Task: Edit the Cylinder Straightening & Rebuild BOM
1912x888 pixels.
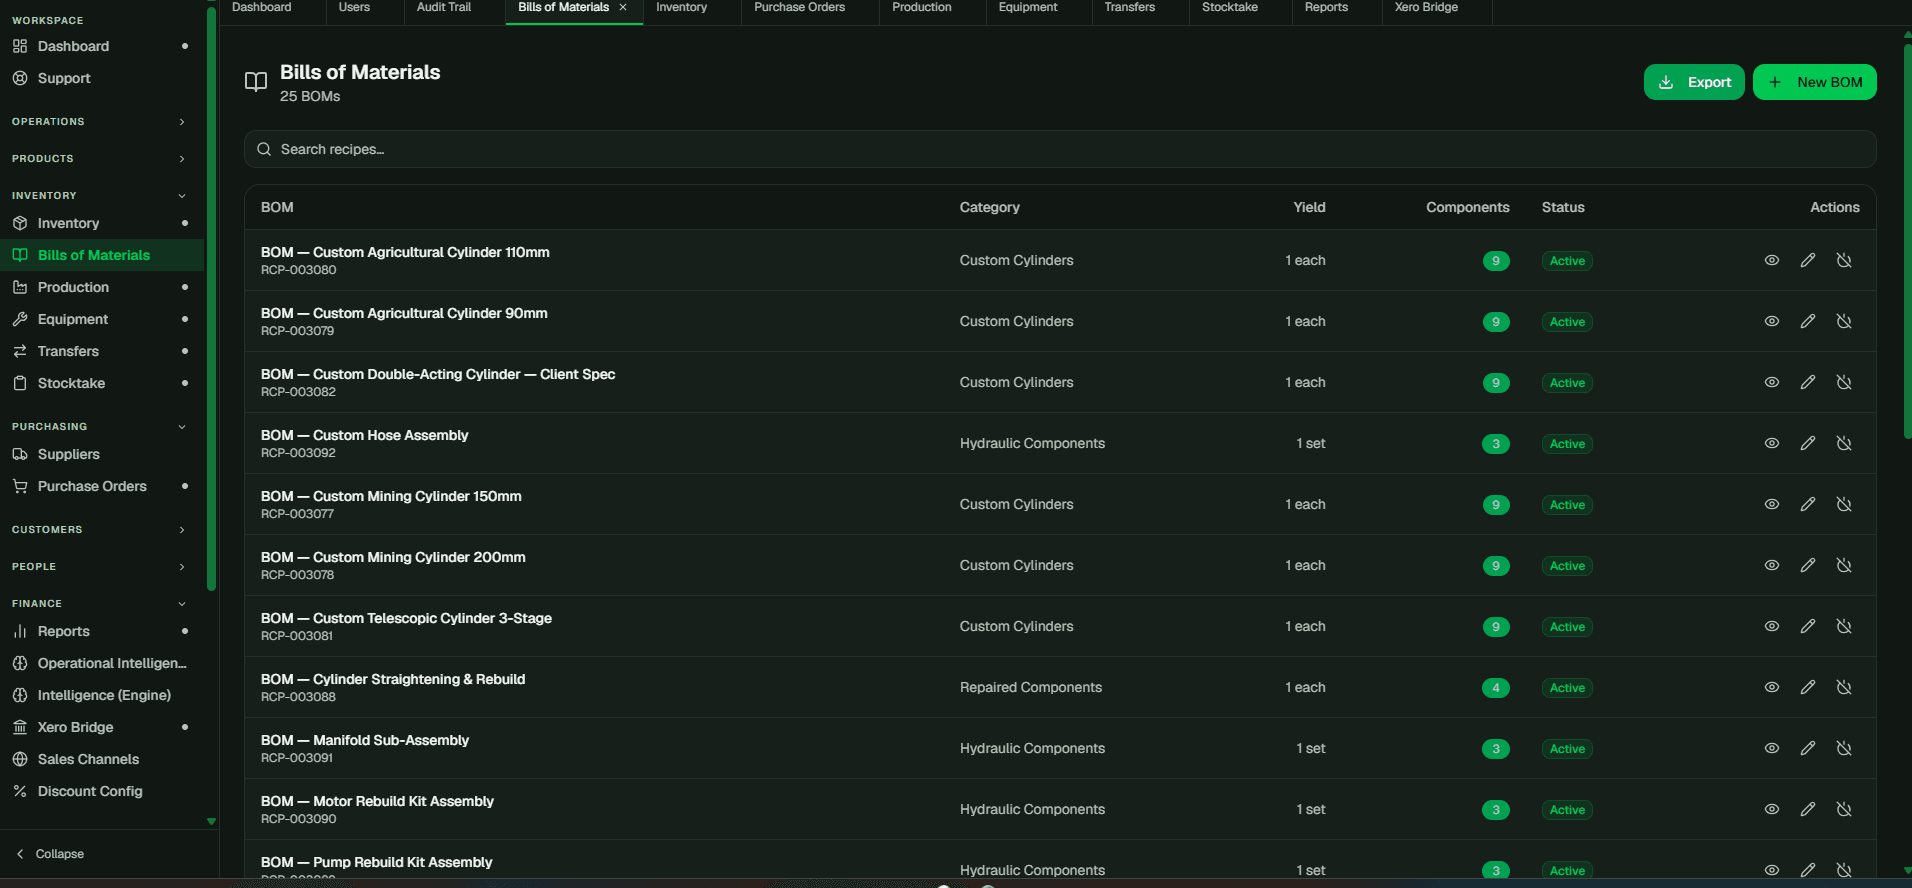Action: point(1807,687)
